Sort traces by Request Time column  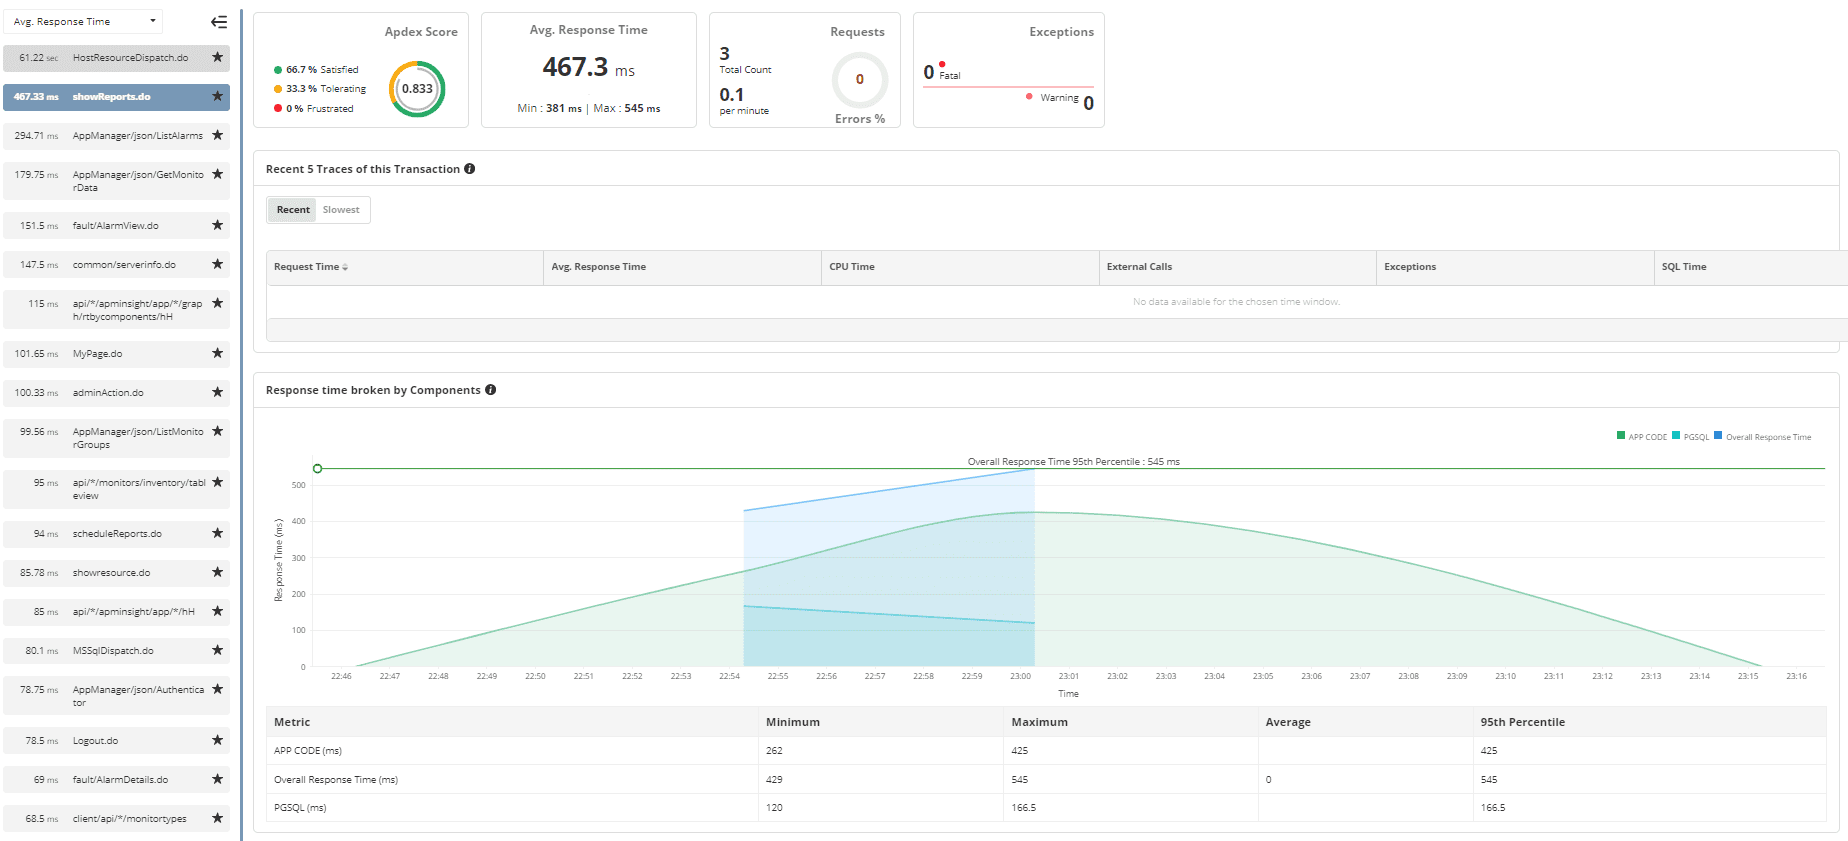tap(310, 267)
